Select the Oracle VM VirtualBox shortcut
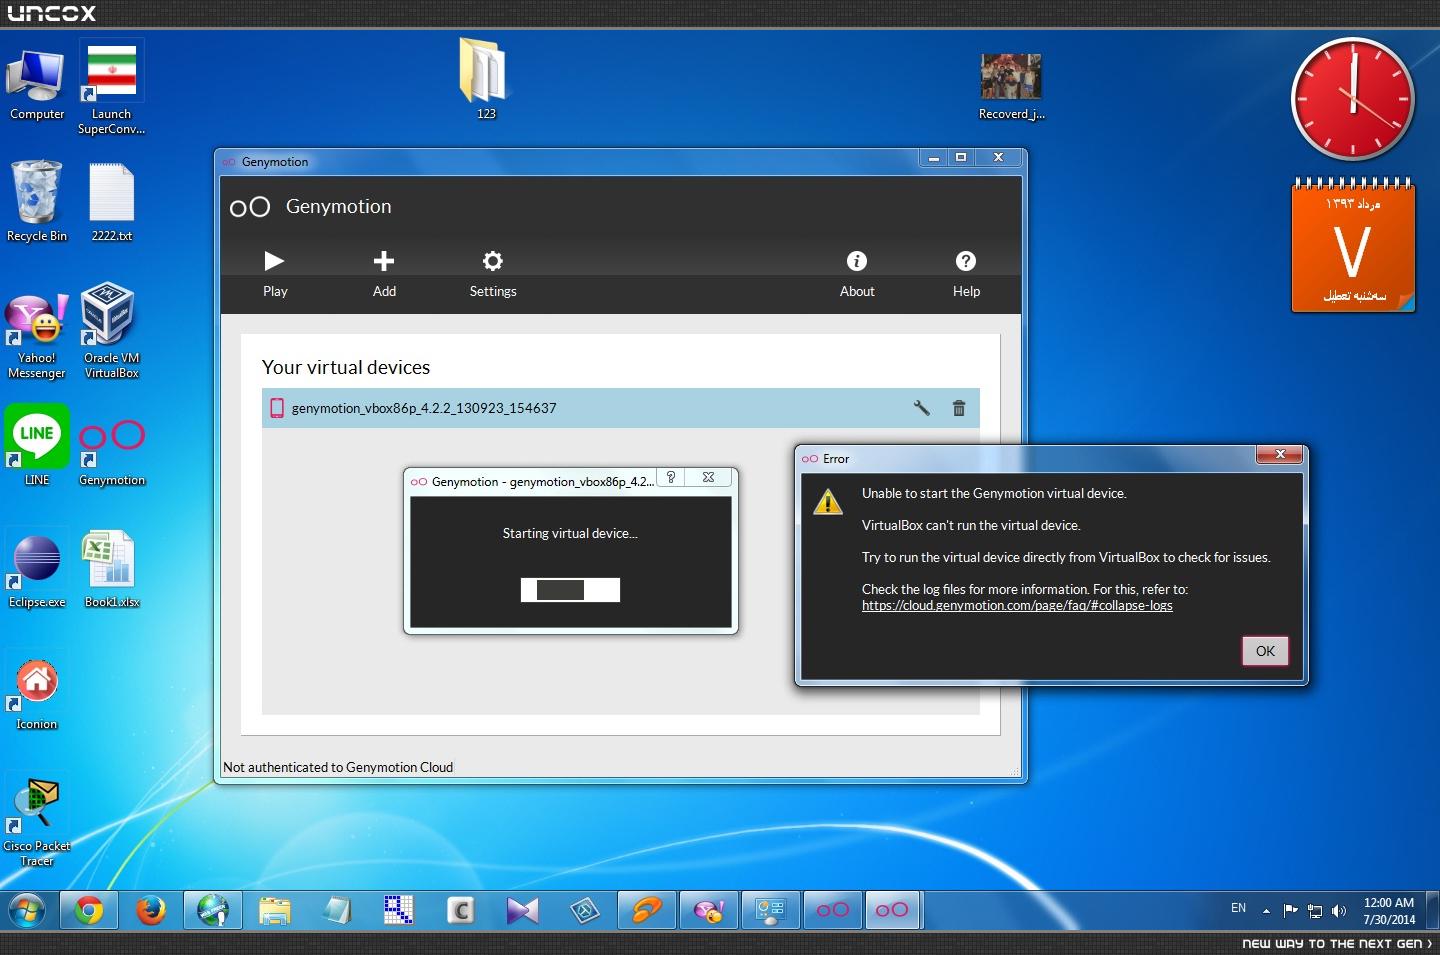Screen dimensions: 1440x955 tap(111, 331)
